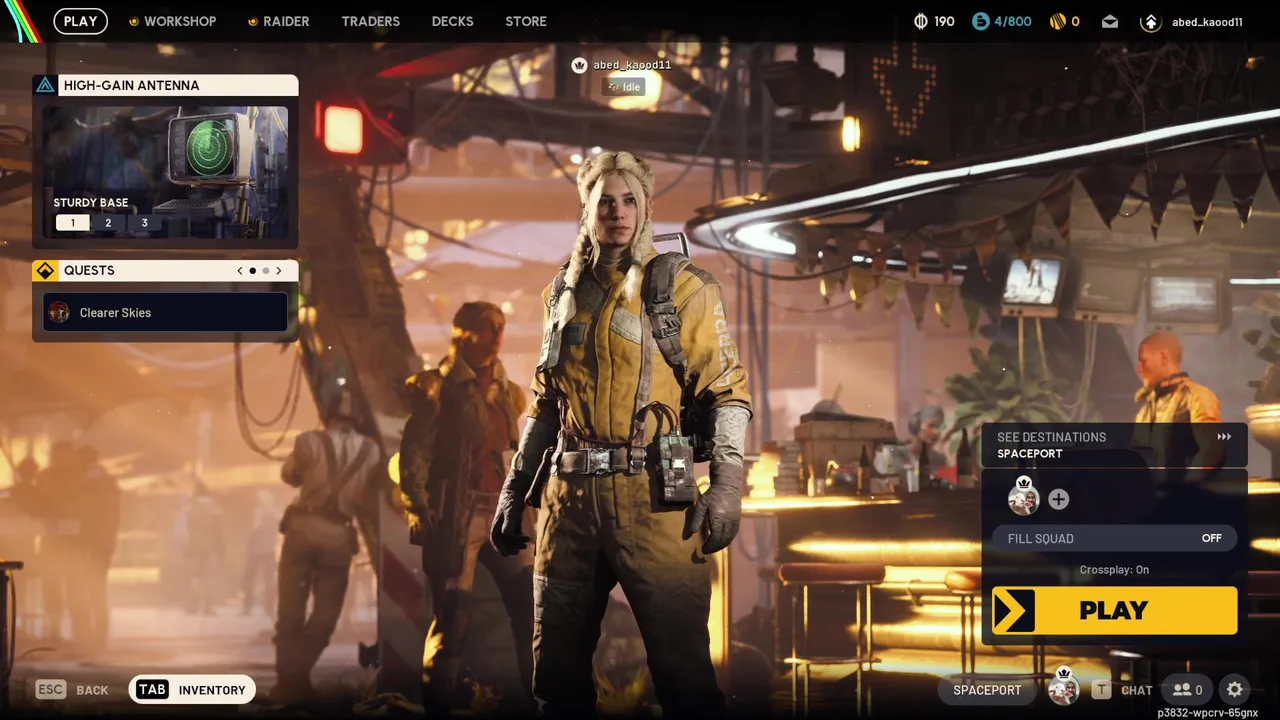Go to previous quest page arrow
Viewport: 1280px width, 720px height.
(x=240, y=271)
